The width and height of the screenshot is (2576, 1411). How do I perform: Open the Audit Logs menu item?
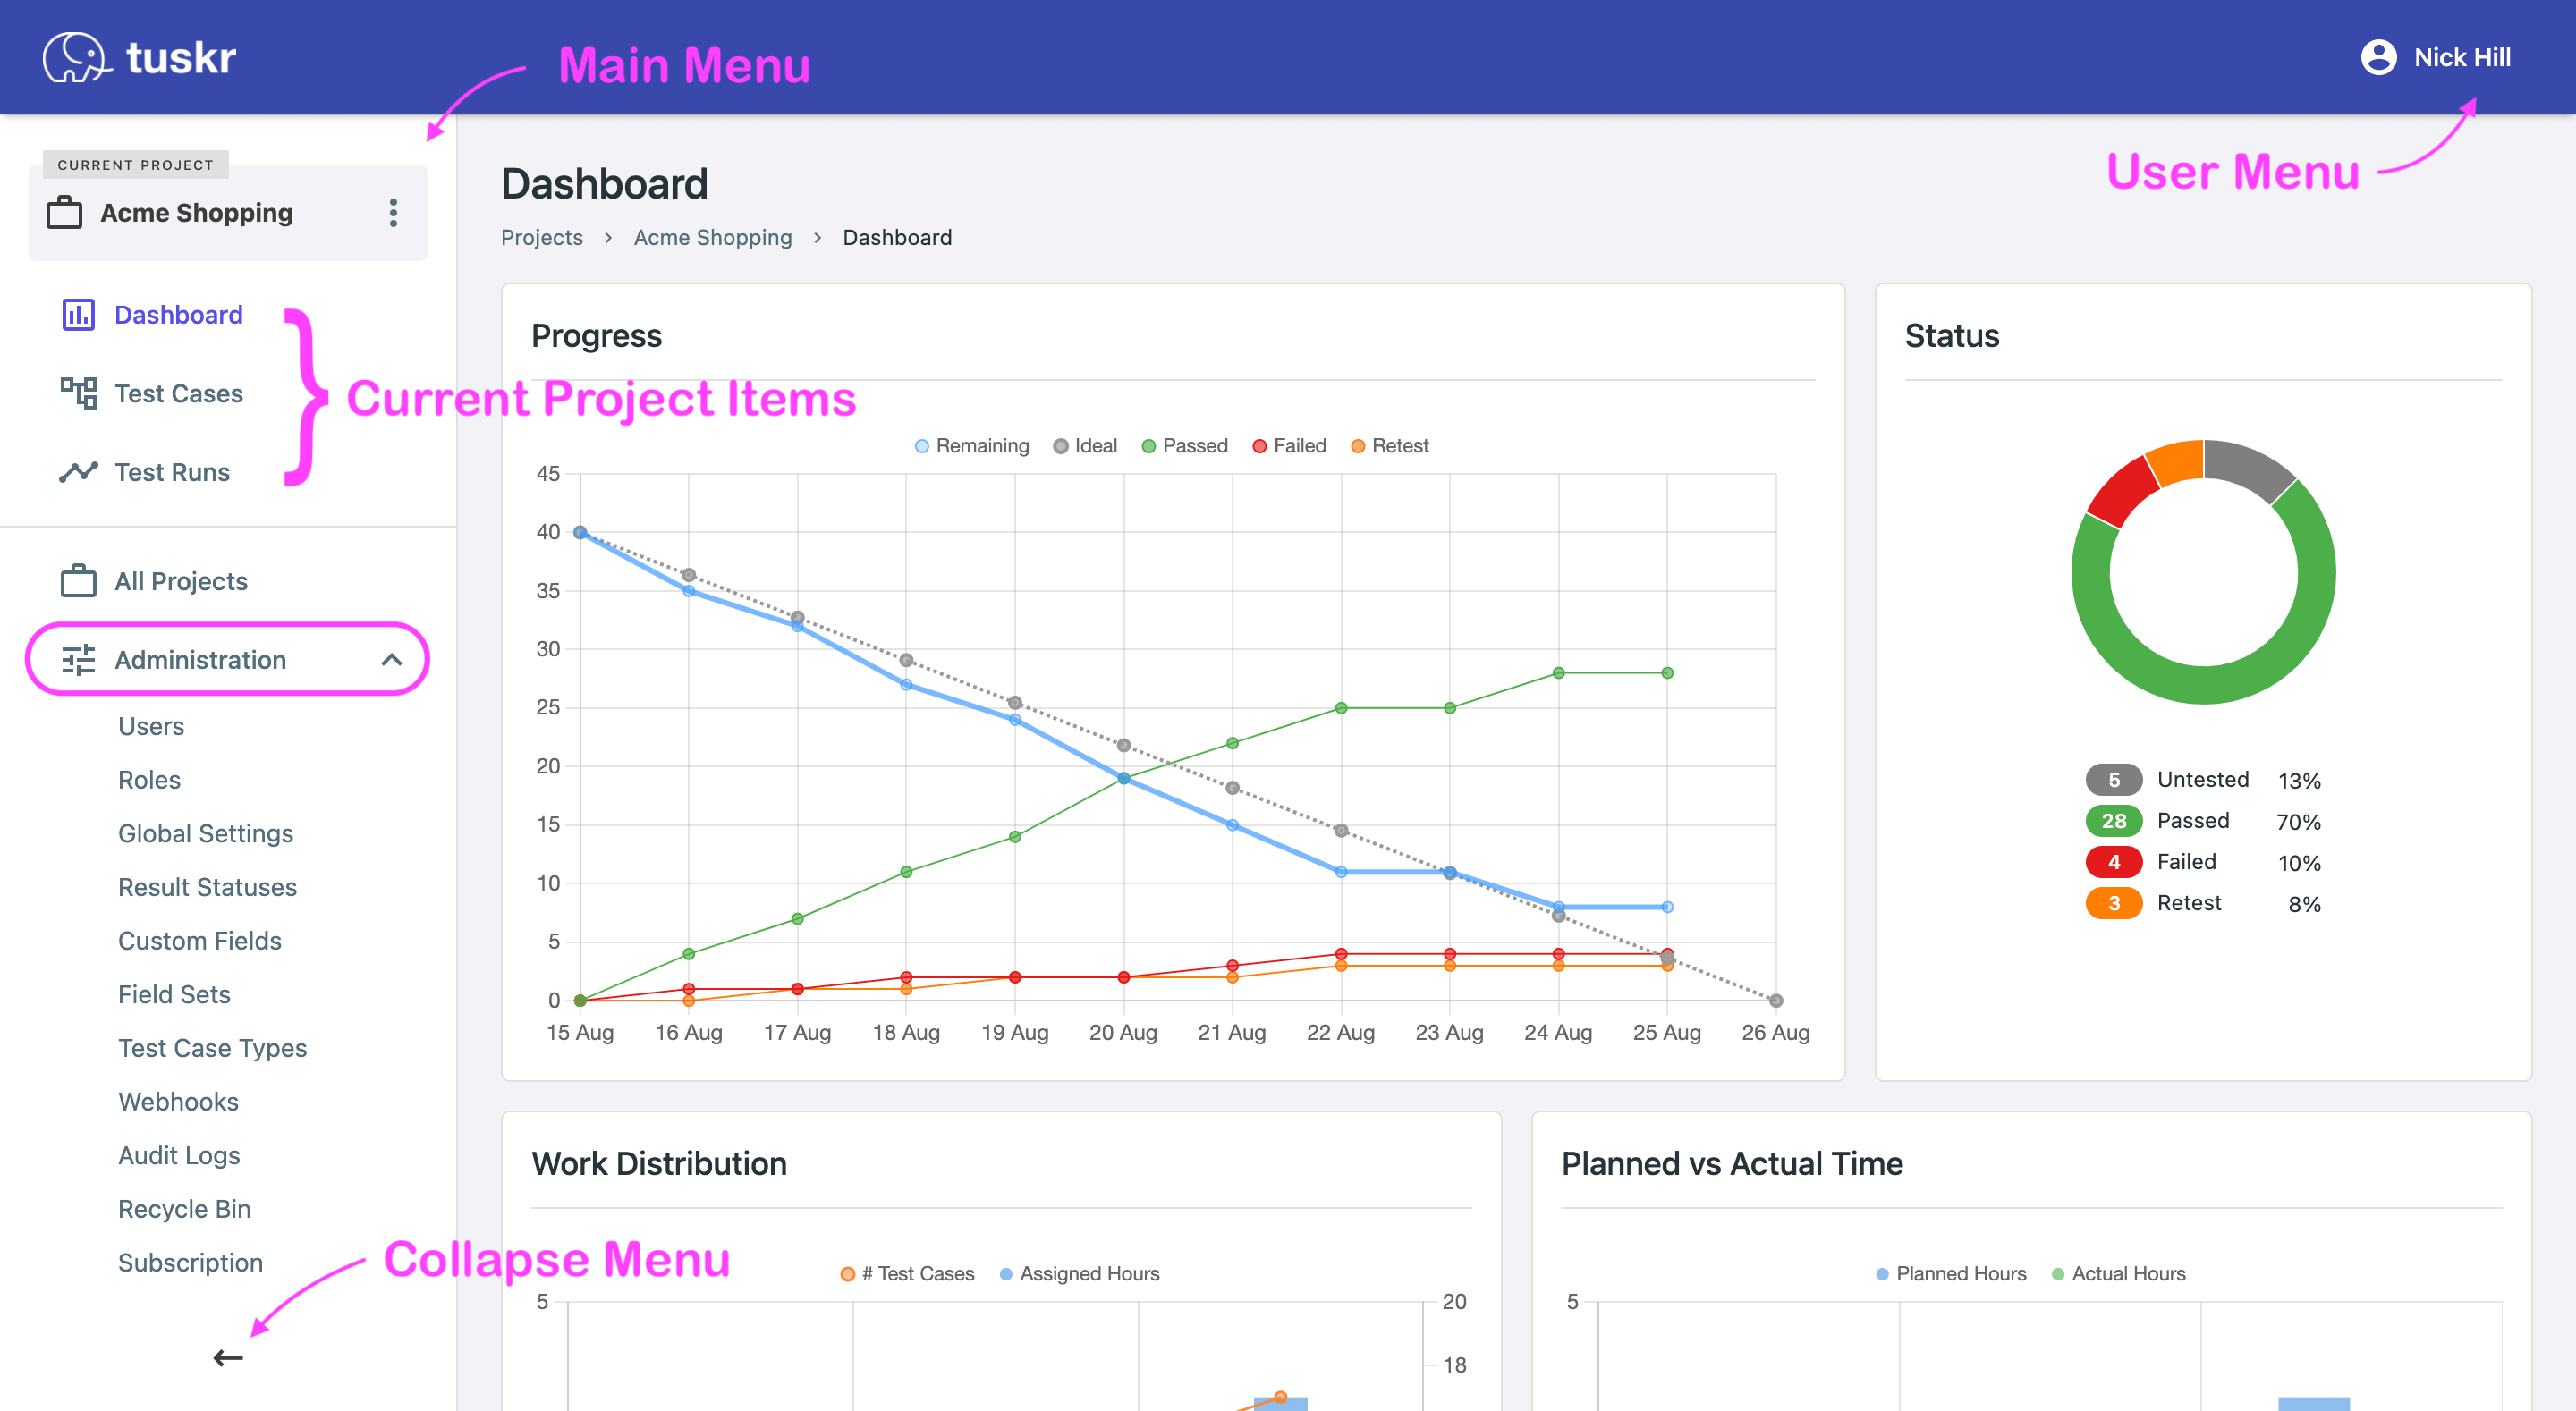click(179, 1156)
